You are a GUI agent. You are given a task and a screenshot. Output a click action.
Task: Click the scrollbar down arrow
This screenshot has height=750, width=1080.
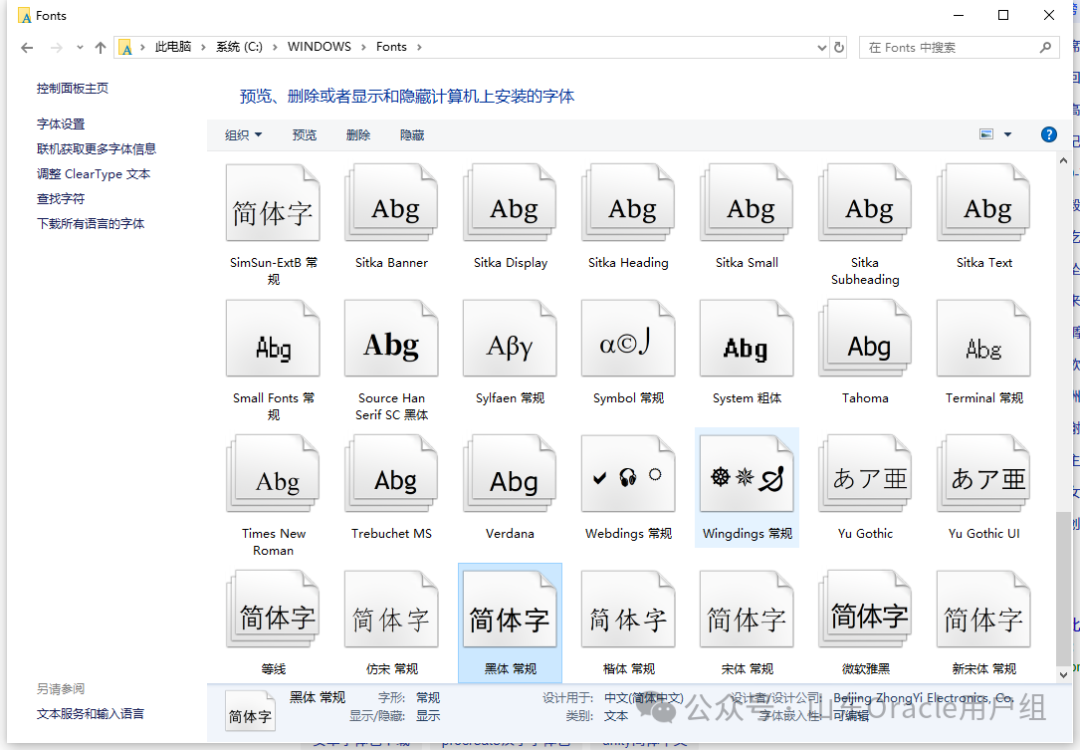[1063, 675]
